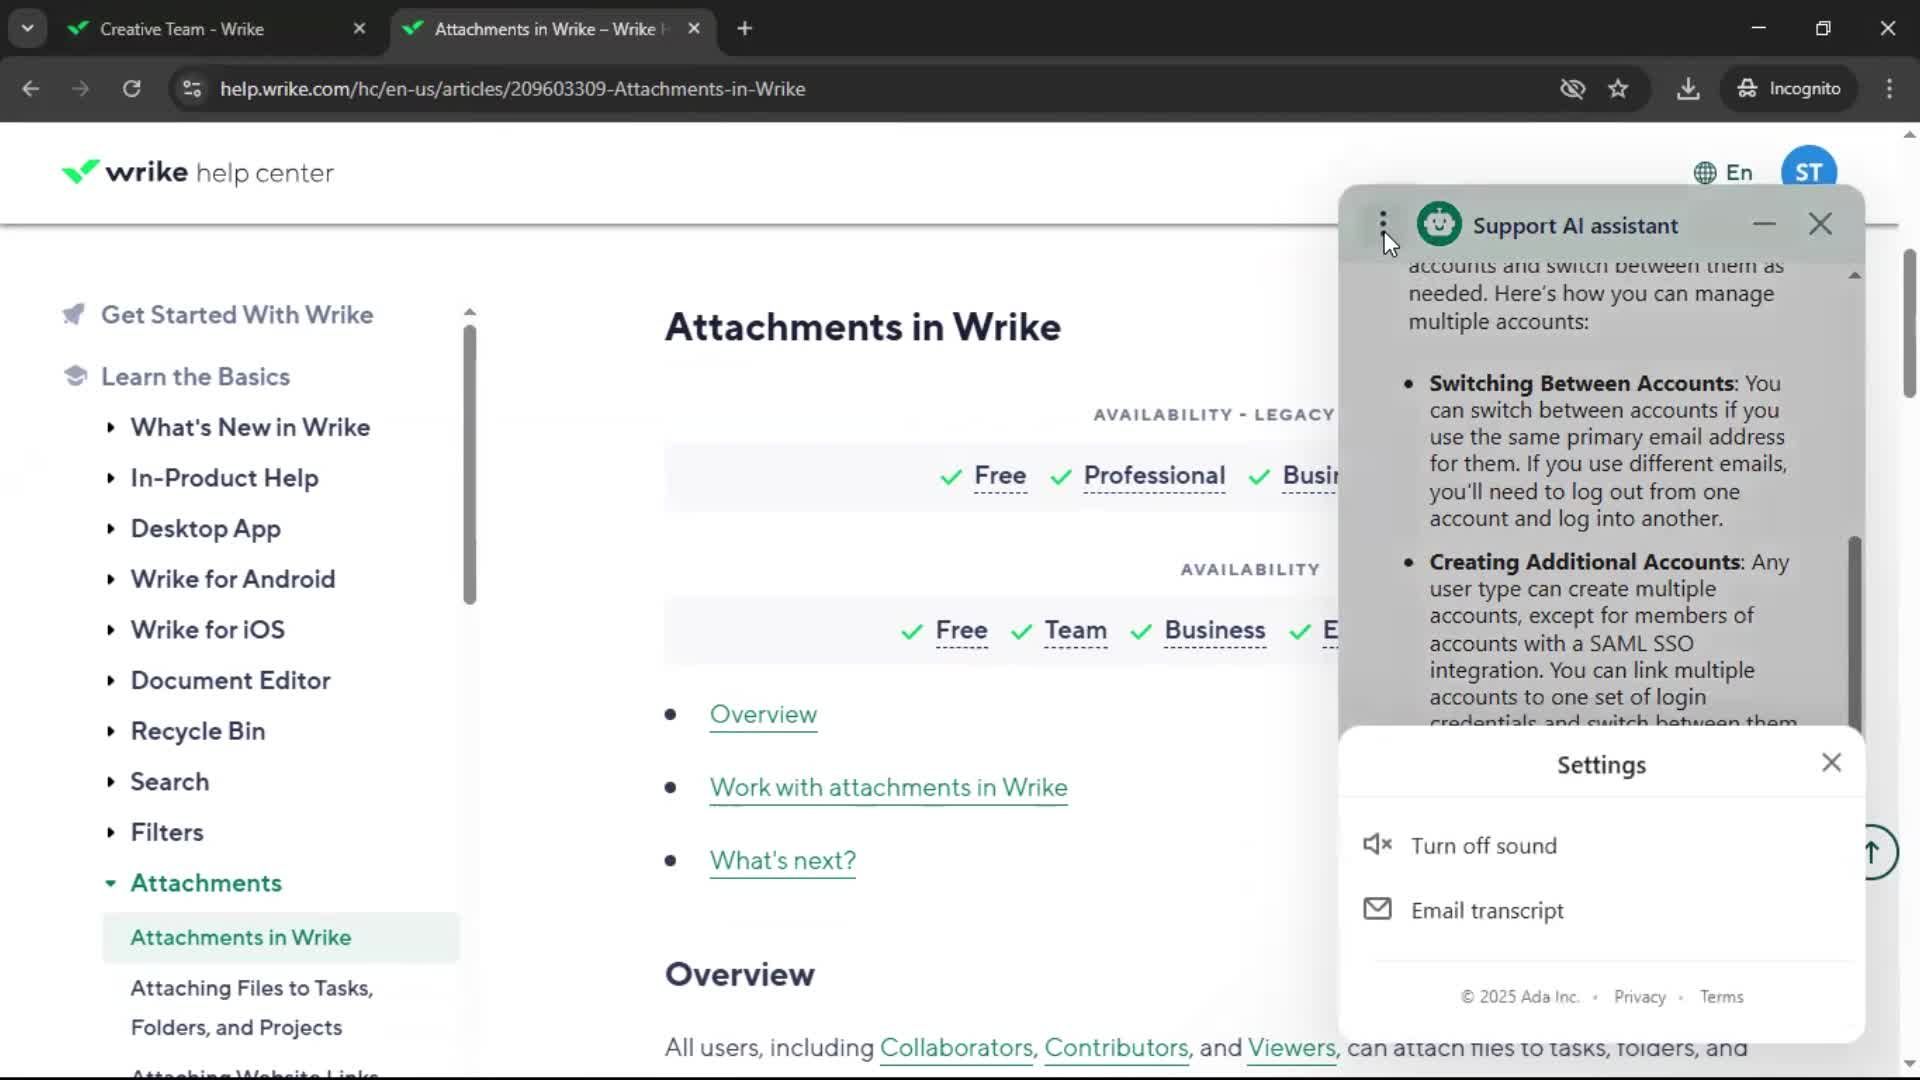Image resolution: width=1920 pixels, height=1080 pixels.
Task: Switch to Attachments in Wrike browser tab
Action: [550, 29]
